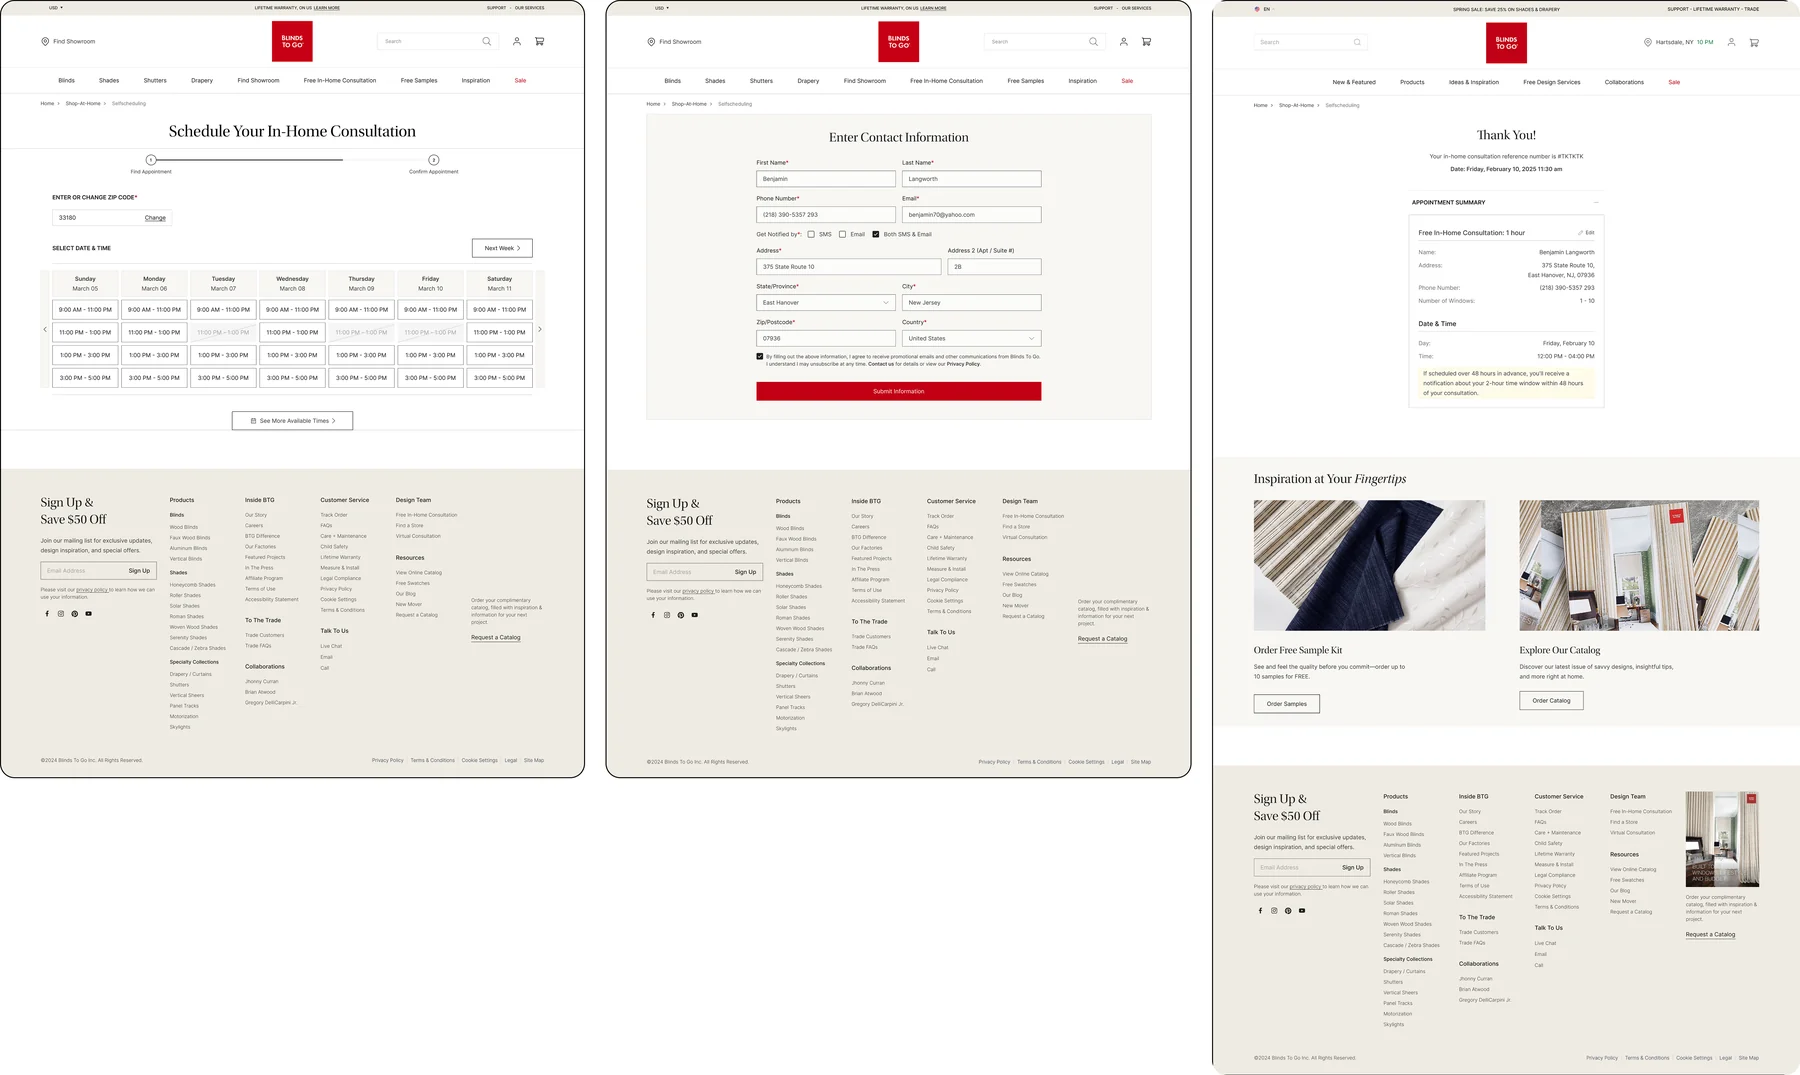Image resolution: width=1800 pixels, height=1075 pixels.
Task: Open USD currency selector on the scheduling page
Action: pyautogui.click(x=56, y=8)
